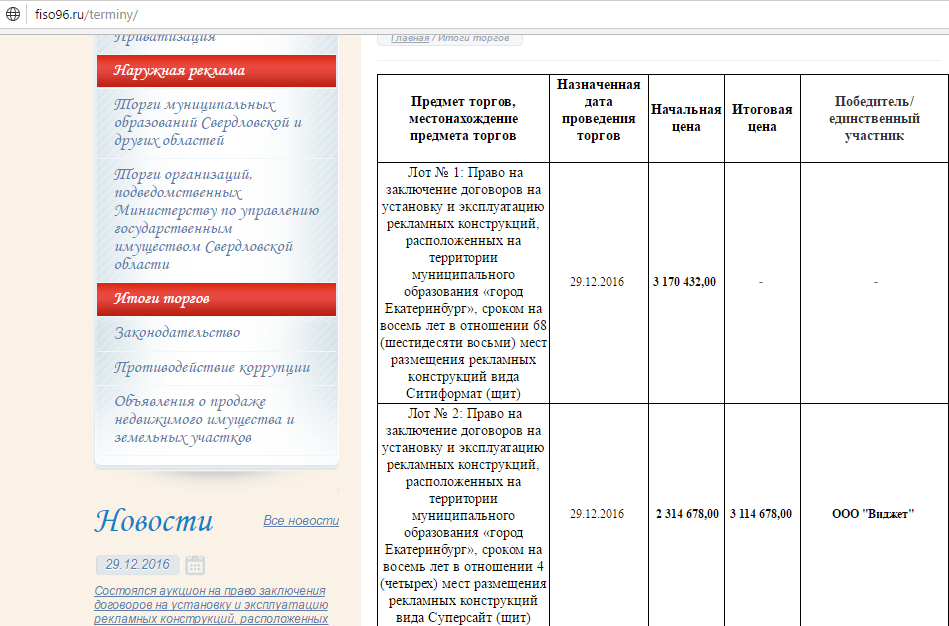Open Торги муниципальных образований Свердловской menu item
The height and width of the screenshot is (626, 949).
coord(216,122)
